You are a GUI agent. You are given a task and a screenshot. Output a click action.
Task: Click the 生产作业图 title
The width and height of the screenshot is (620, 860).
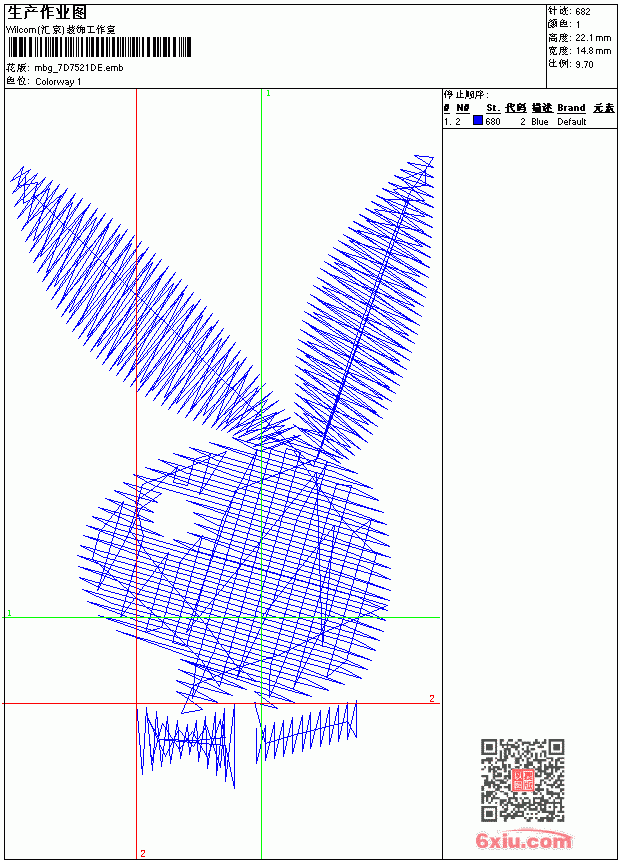click(47, 12)
